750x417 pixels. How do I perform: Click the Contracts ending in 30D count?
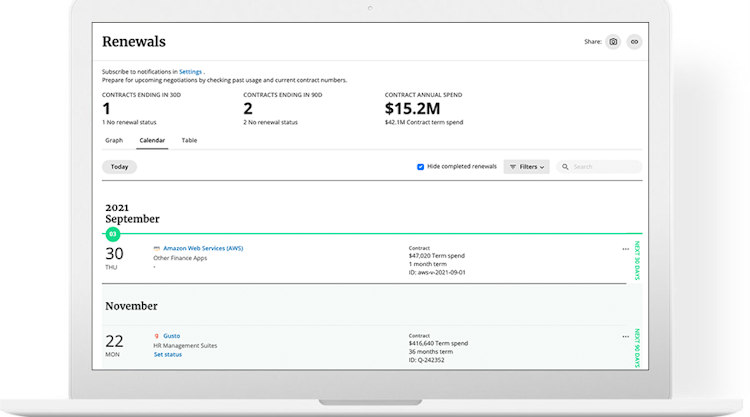coord(106,109)
